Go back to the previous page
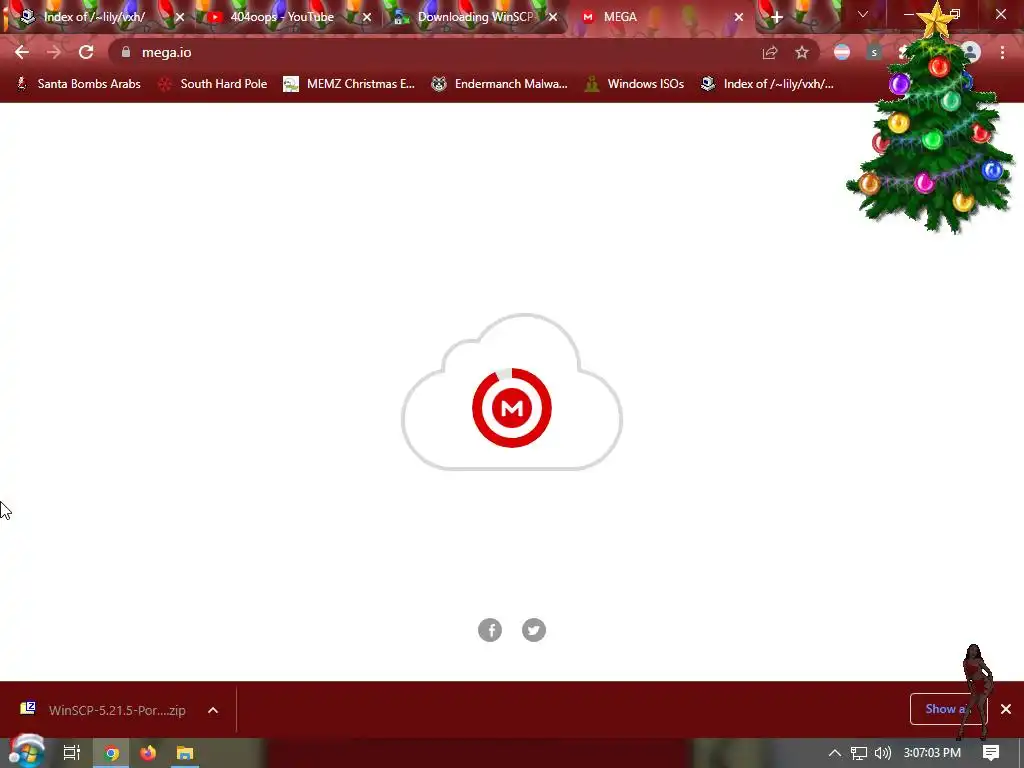Viewport: 1024px width, 768px height. coord(22,52)
